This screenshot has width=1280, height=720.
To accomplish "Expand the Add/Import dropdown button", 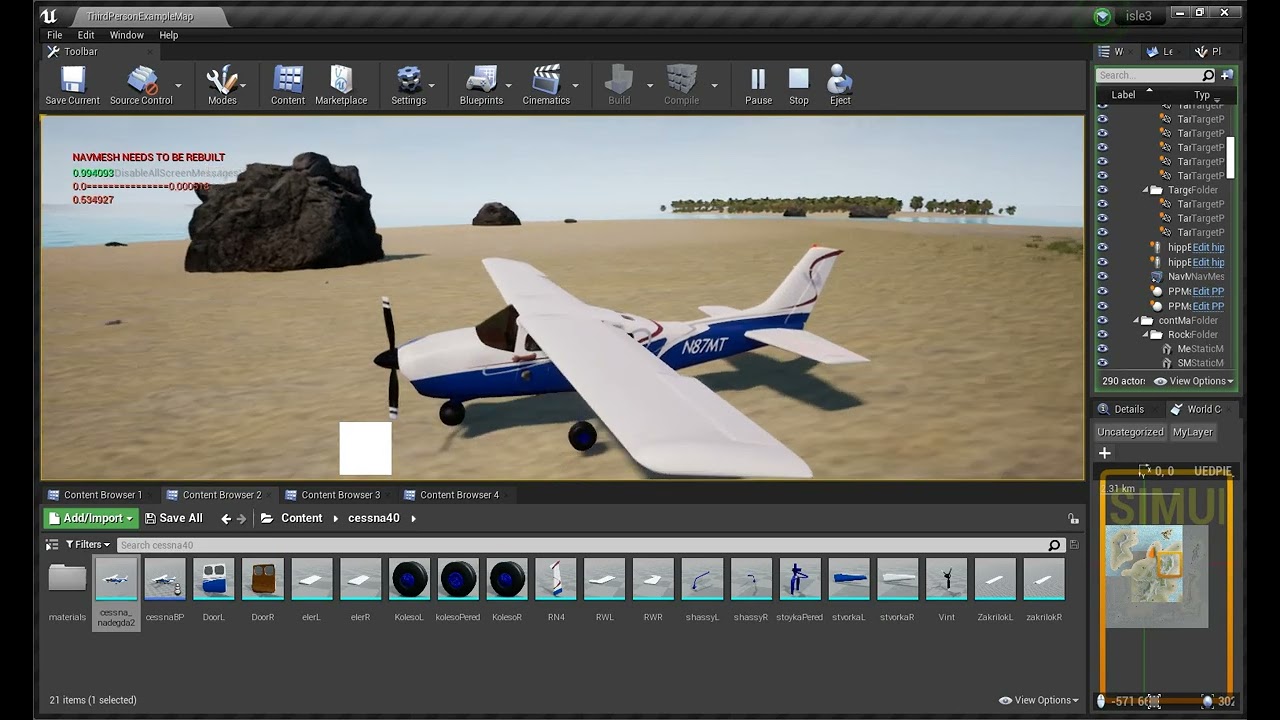I will tap(91, 518).
